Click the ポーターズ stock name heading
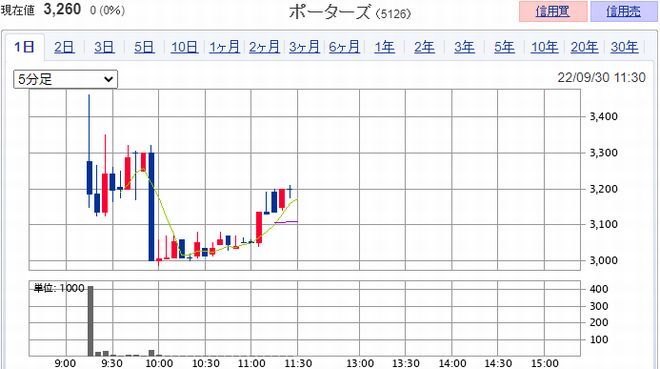Viewport: 660px width, 369px height. click(330, 12)
